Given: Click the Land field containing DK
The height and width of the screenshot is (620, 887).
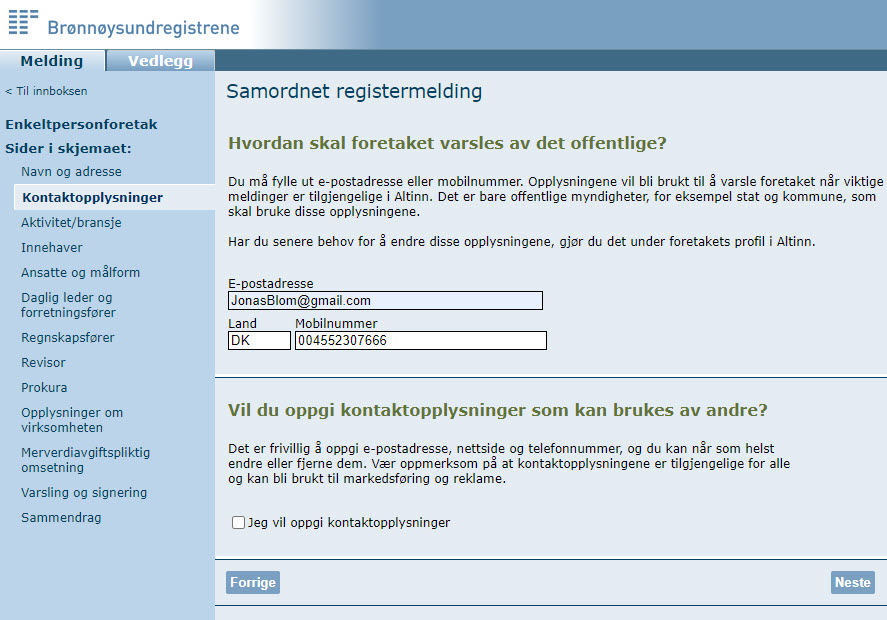Looking at the screenshot, I should [x=259, y=341].
